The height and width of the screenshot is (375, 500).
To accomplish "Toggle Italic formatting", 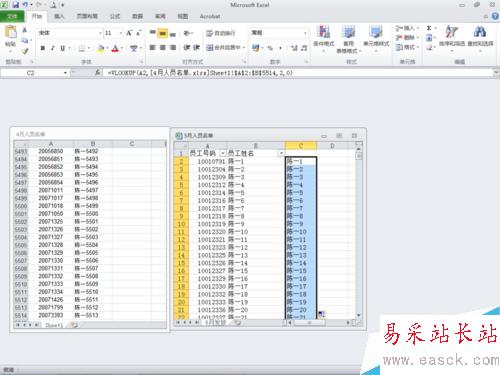I will point(53,49).
